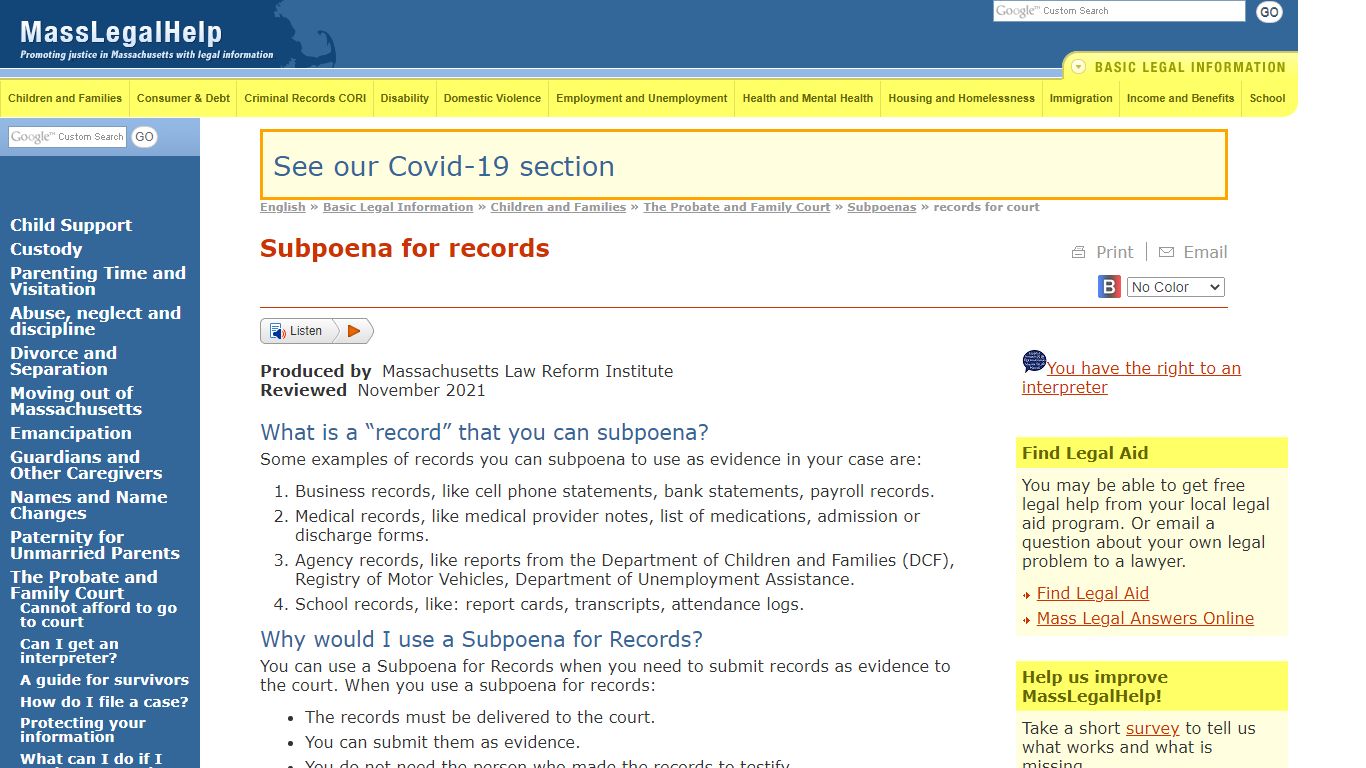The width and height of the screenshot is (1366, 768).
Task: Open the Consumer & Debt tab
Action: 183,98
